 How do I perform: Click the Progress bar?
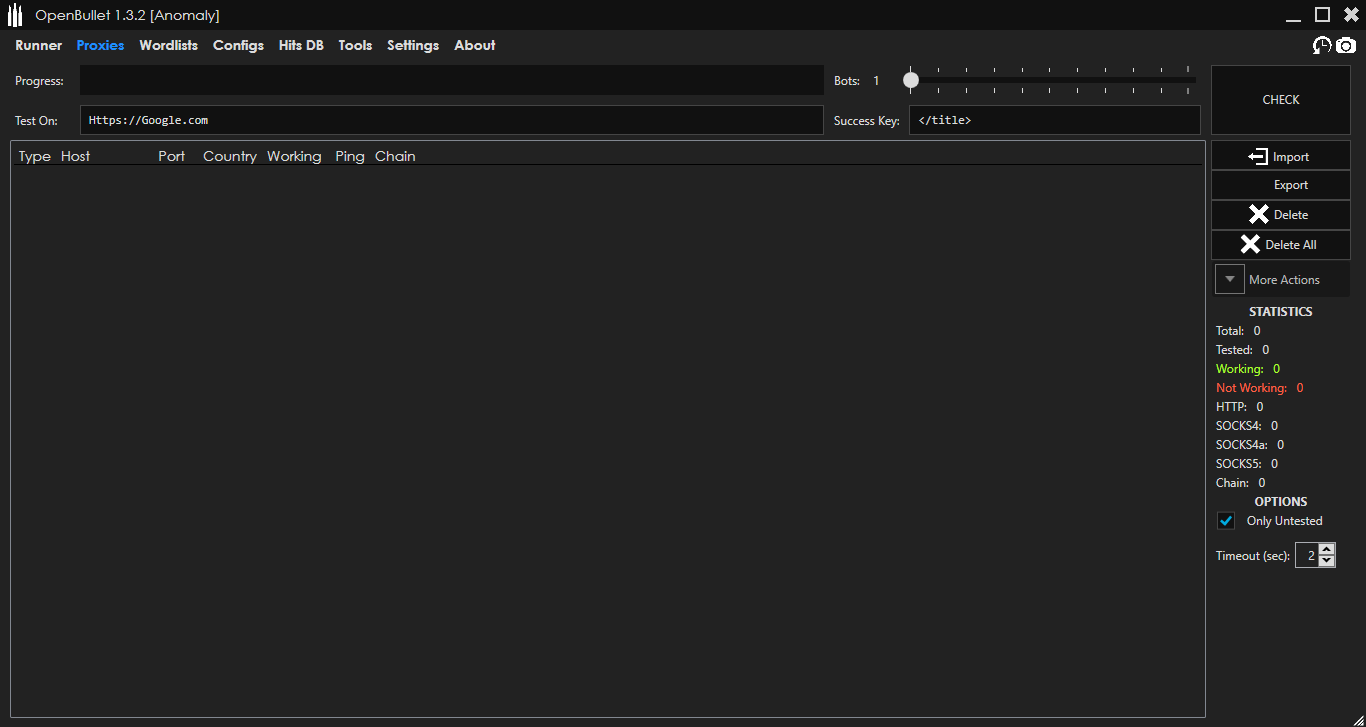click(x=452, y=80)
